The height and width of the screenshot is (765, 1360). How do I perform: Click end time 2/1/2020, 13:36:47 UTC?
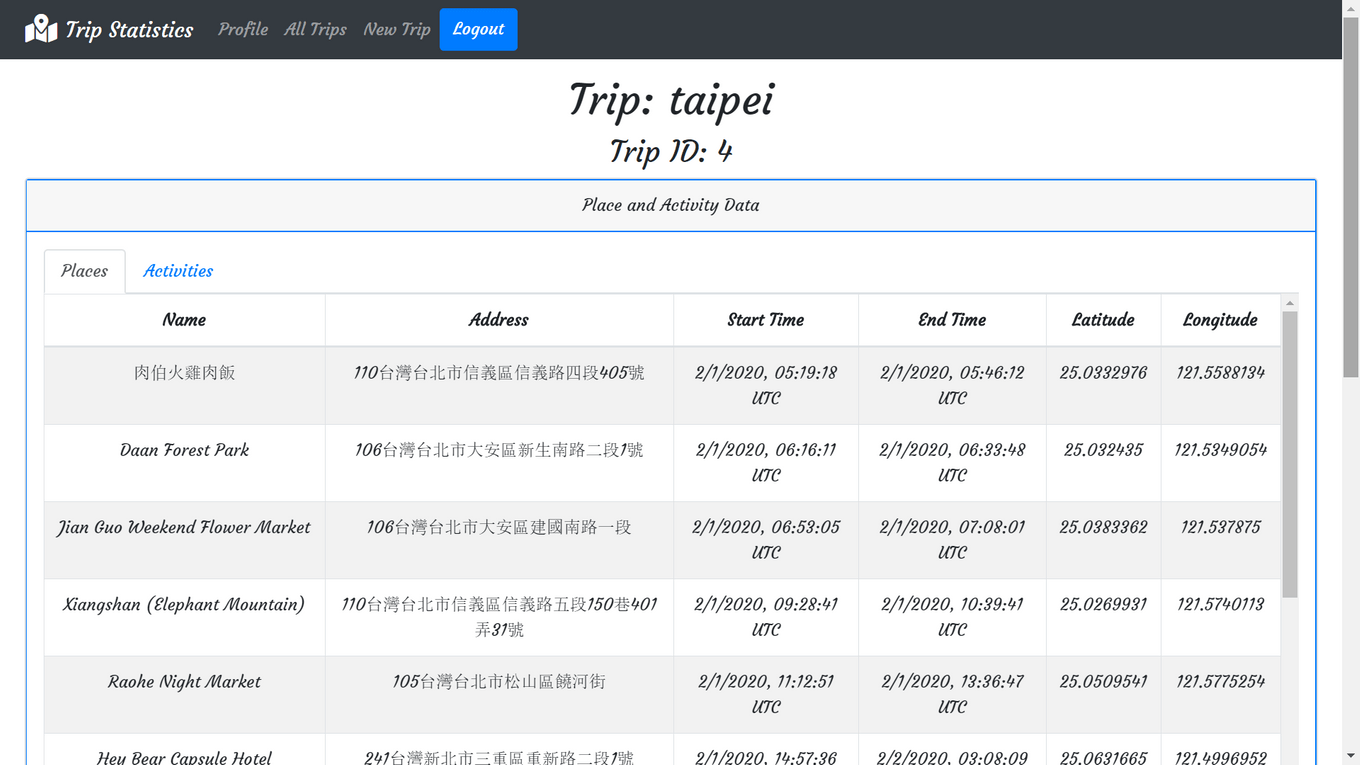click(x=952, y=694)
